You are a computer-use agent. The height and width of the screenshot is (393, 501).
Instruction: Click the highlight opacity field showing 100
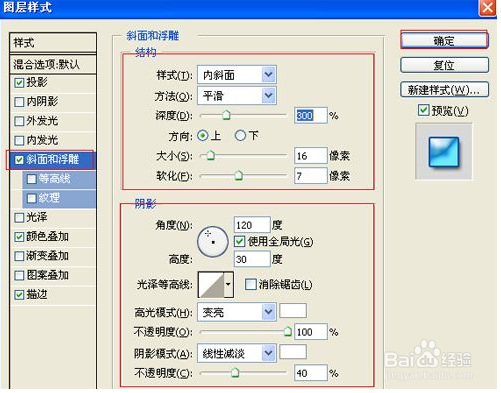[x=311, y=332]
